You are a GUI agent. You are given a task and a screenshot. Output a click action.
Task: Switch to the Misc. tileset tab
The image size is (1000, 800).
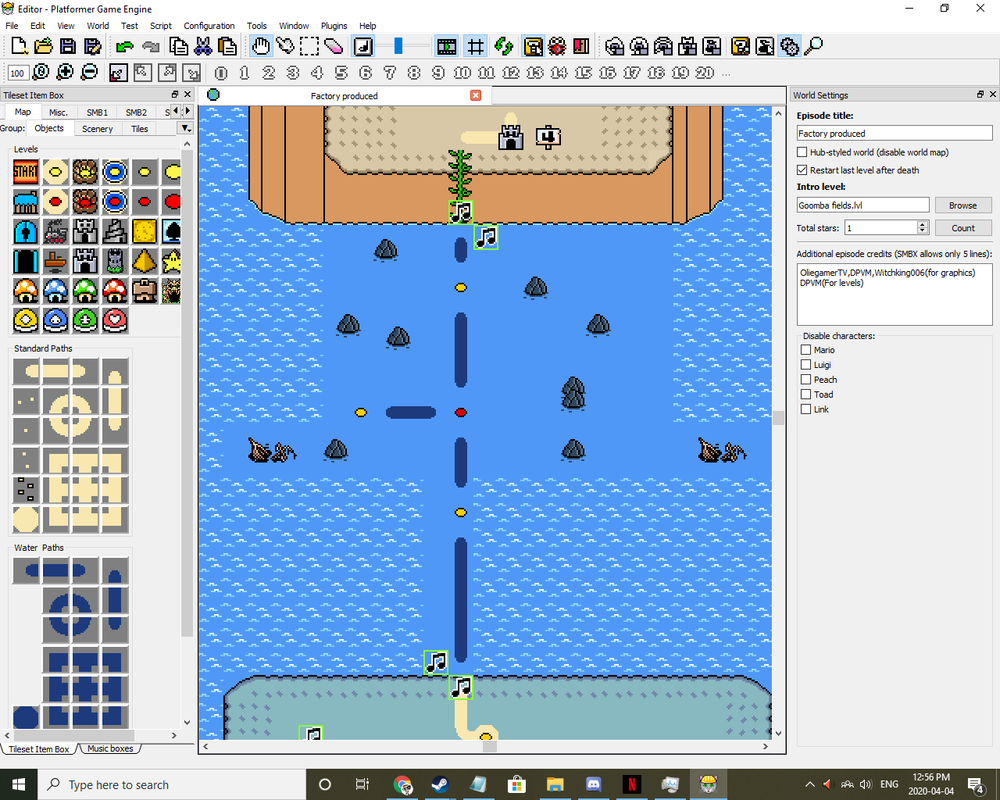pyautogui.click(x=58, y=112)
